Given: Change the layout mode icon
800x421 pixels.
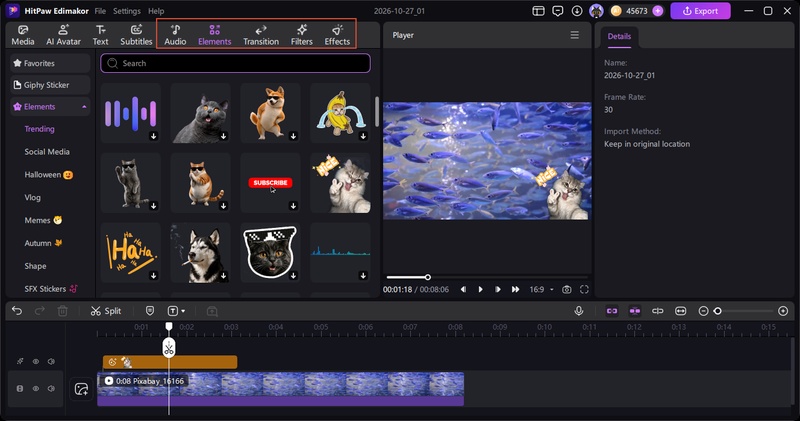Looking at the screenshot, I should pos(538,11).
